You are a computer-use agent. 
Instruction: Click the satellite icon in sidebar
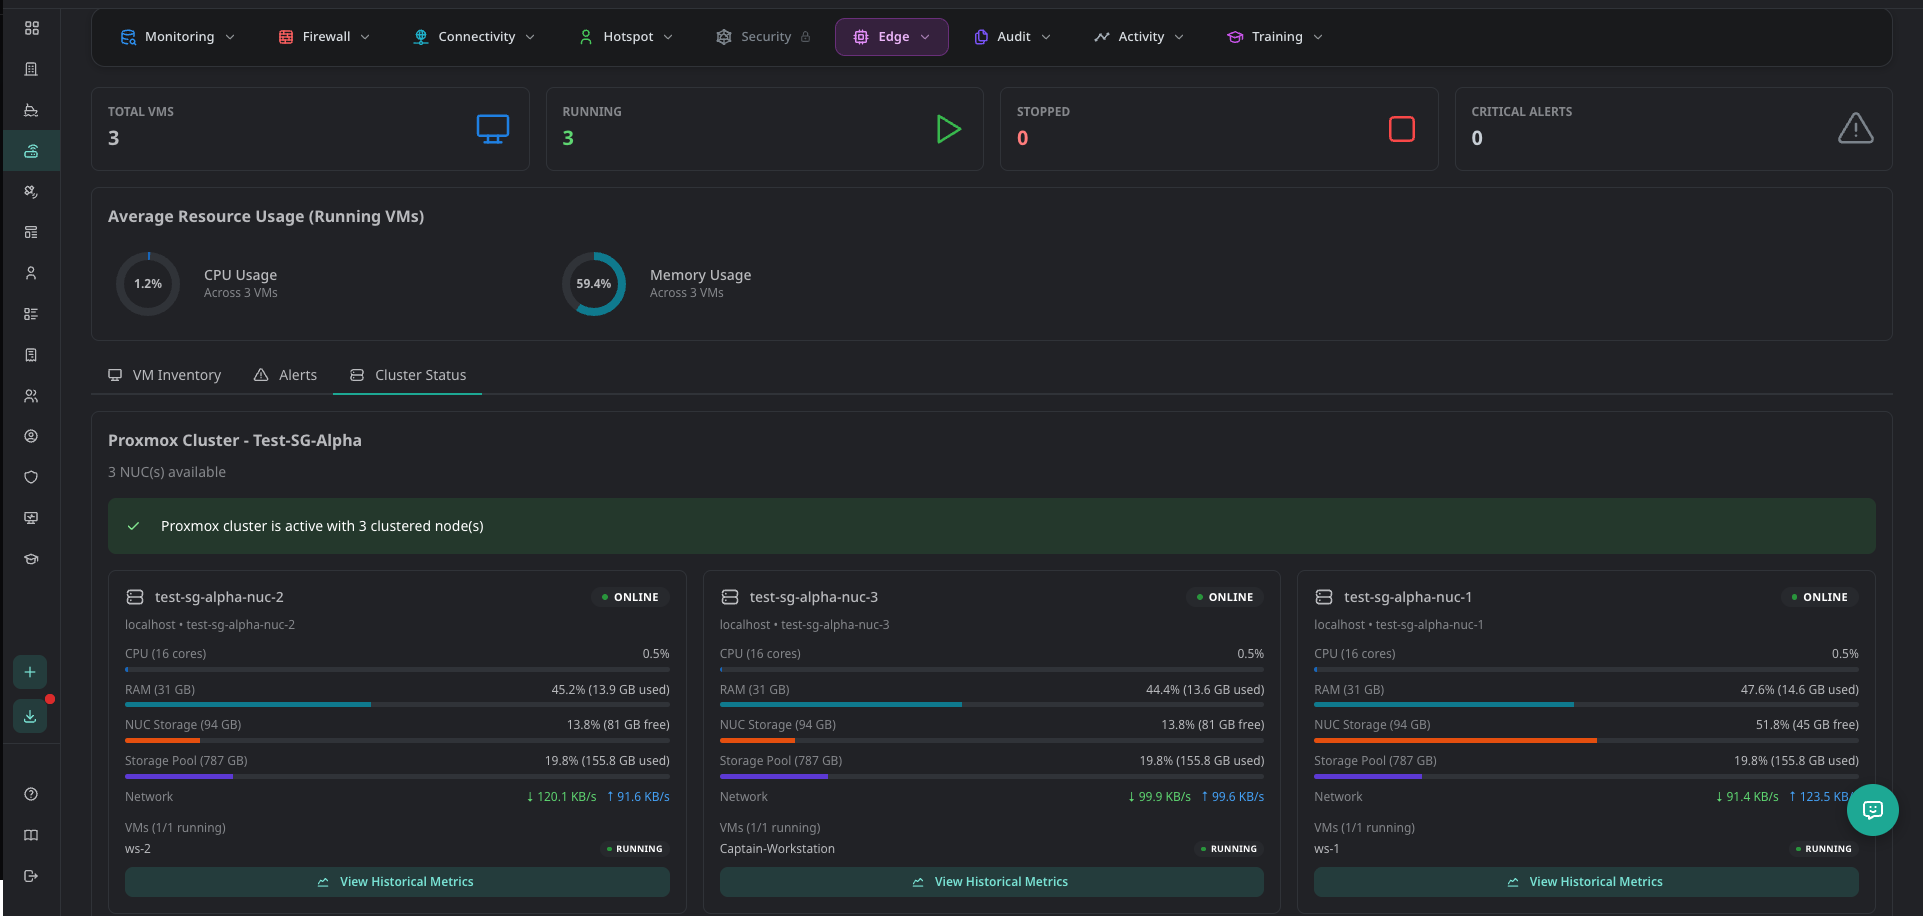click(31, 191)
